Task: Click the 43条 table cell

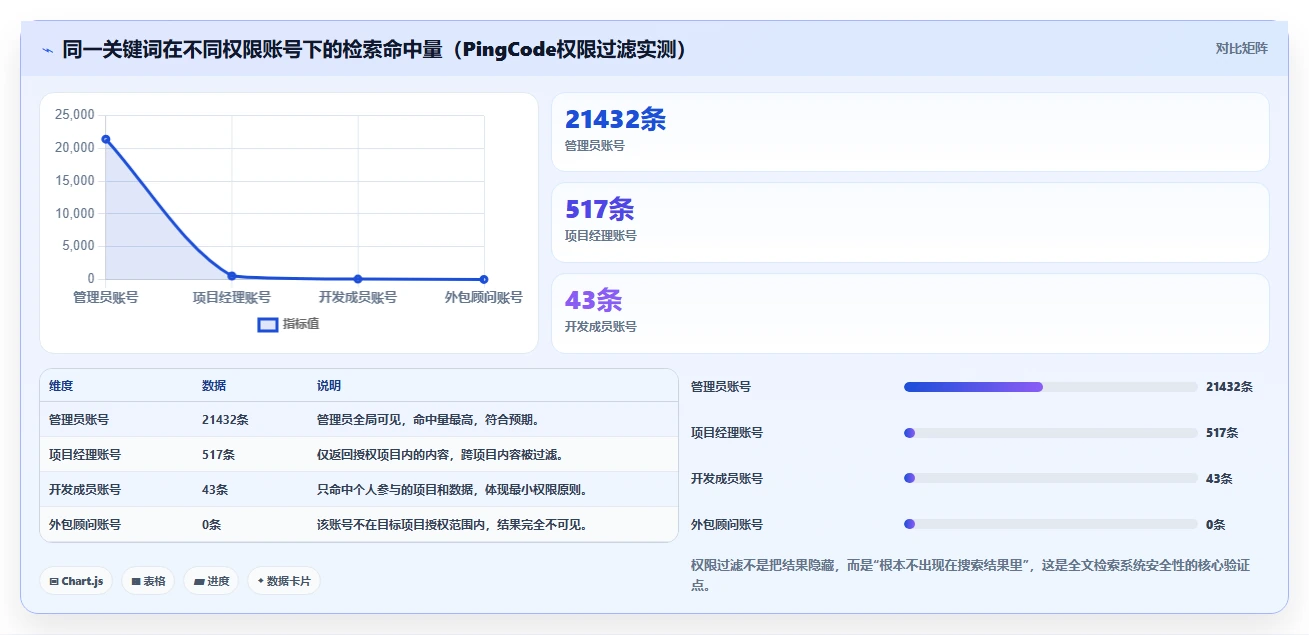Action: pyautogui.click(x=215, y=490)
